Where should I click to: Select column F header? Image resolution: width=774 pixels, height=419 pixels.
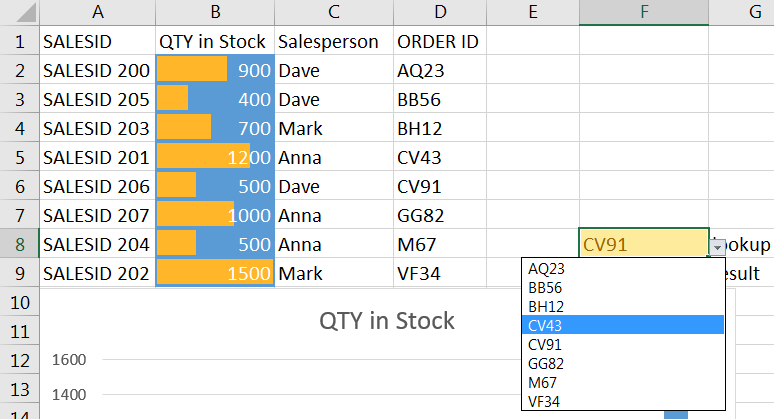(x=643, y=13)
